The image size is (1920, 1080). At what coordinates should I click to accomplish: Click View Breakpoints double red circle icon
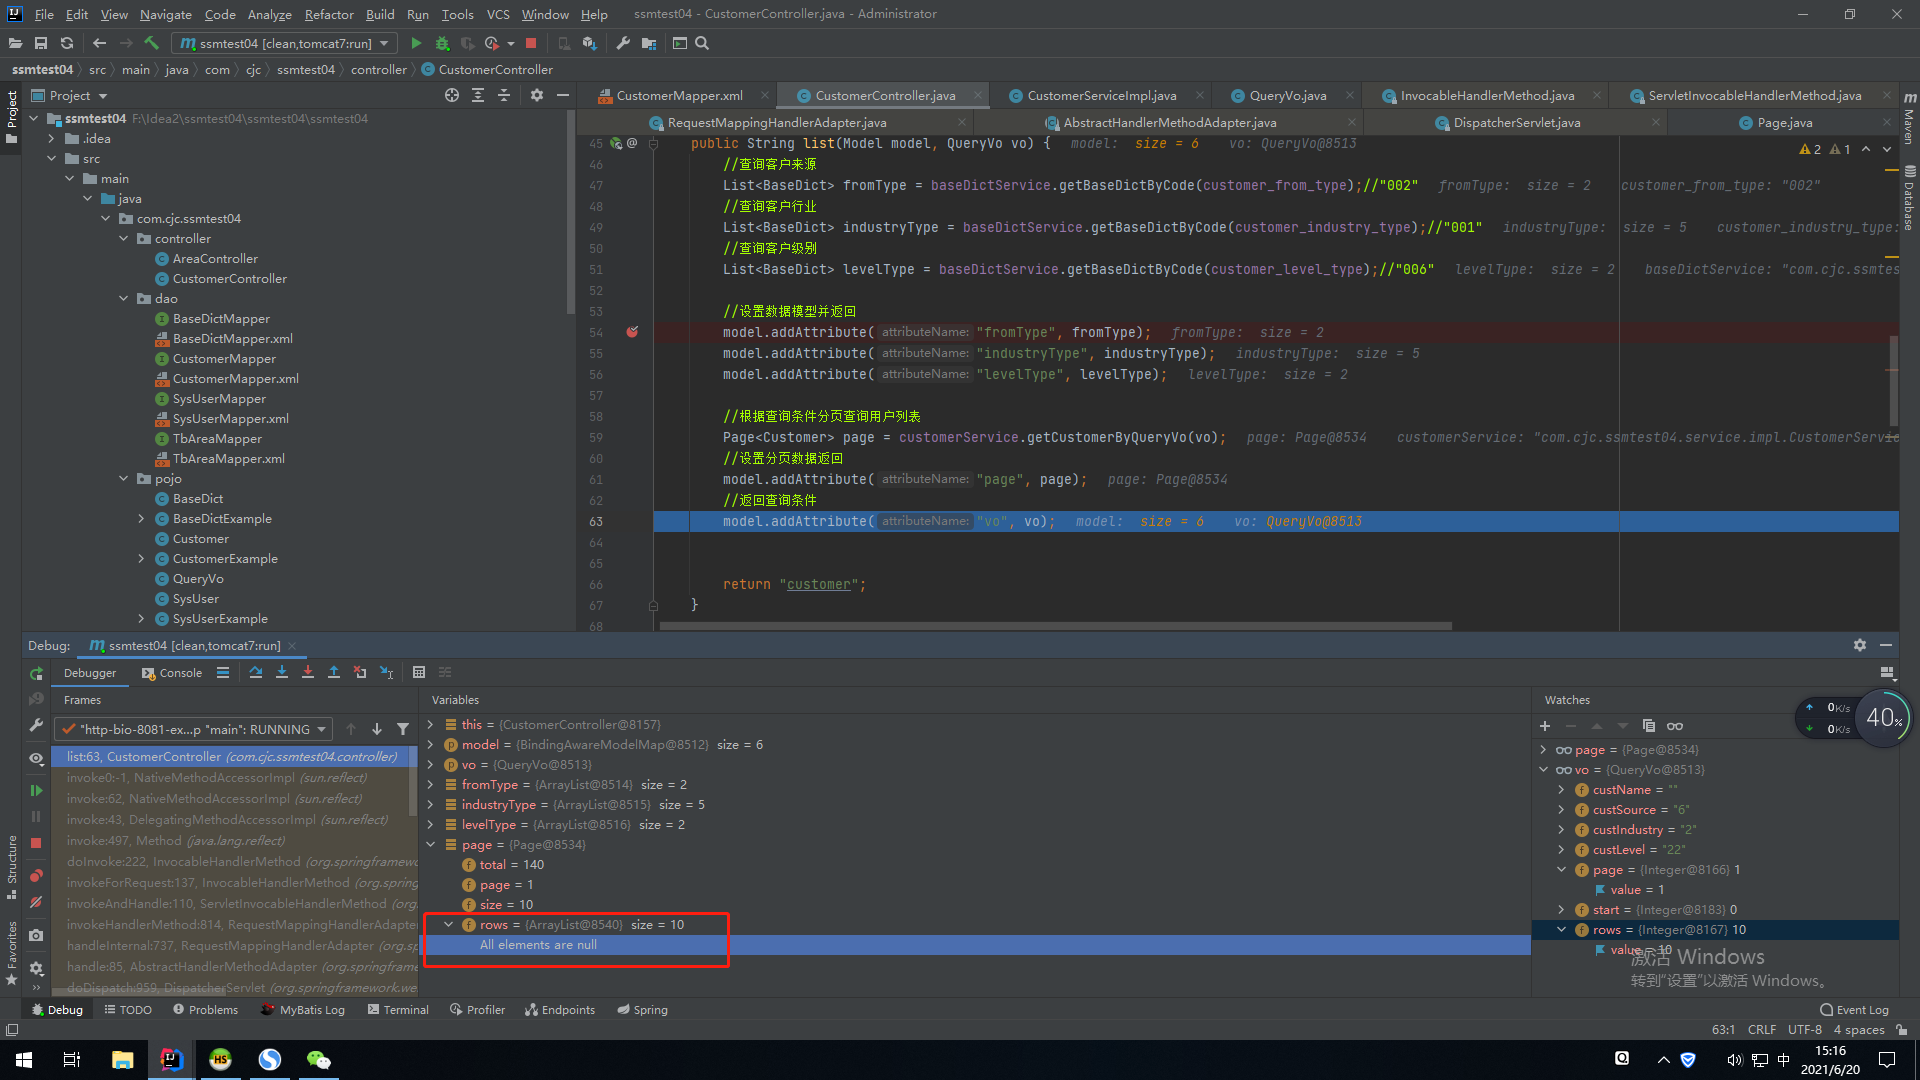tap(36, 876)
